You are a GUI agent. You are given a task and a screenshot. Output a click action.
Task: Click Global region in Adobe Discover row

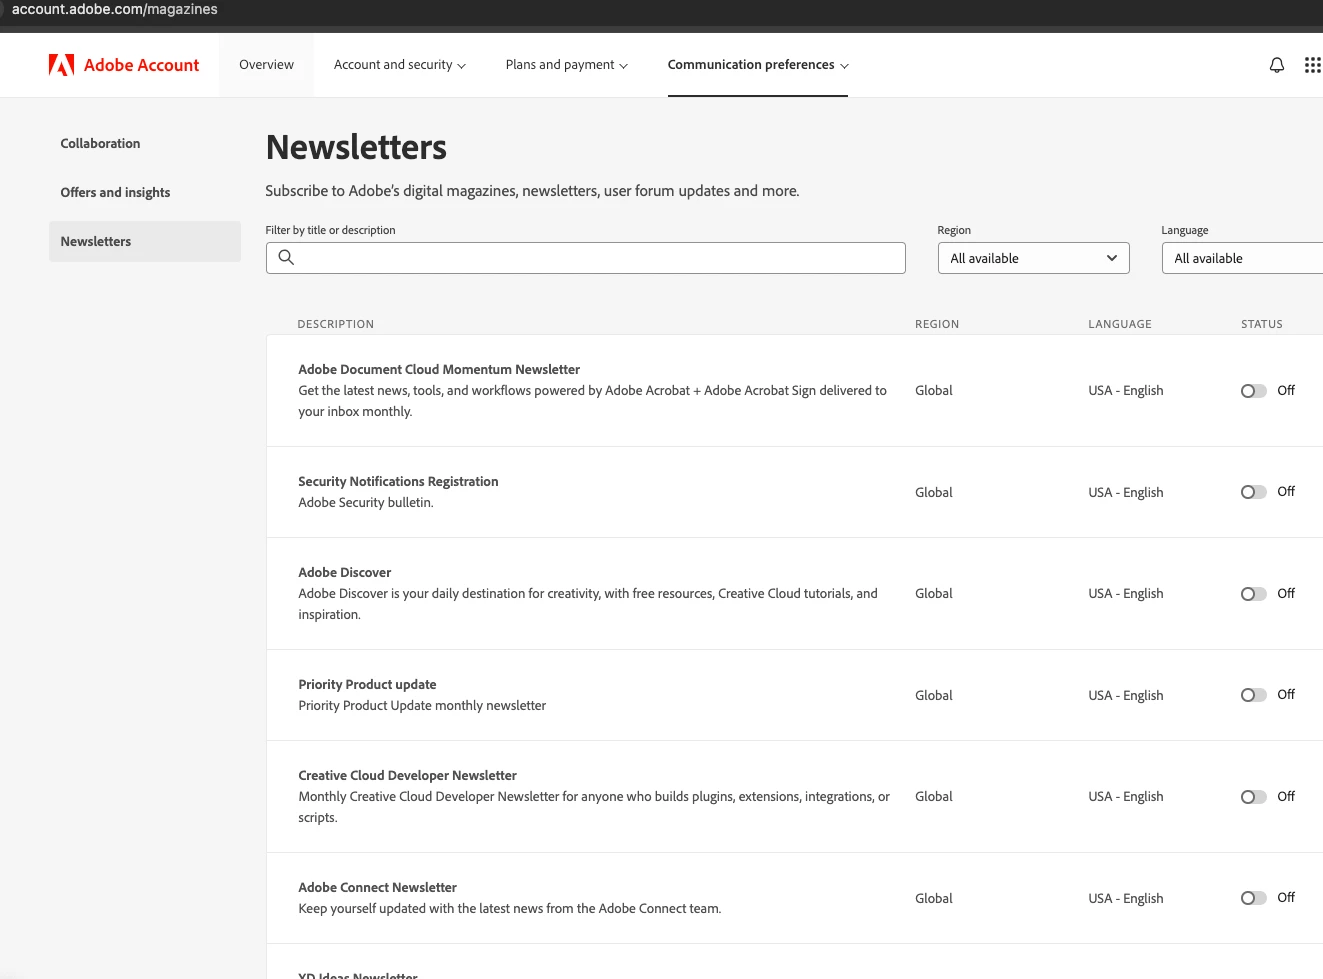click(x=934, y=593)
